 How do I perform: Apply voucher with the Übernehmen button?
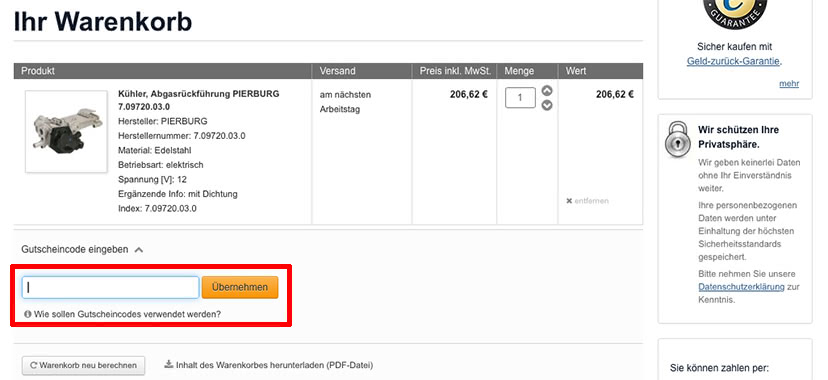240,287
